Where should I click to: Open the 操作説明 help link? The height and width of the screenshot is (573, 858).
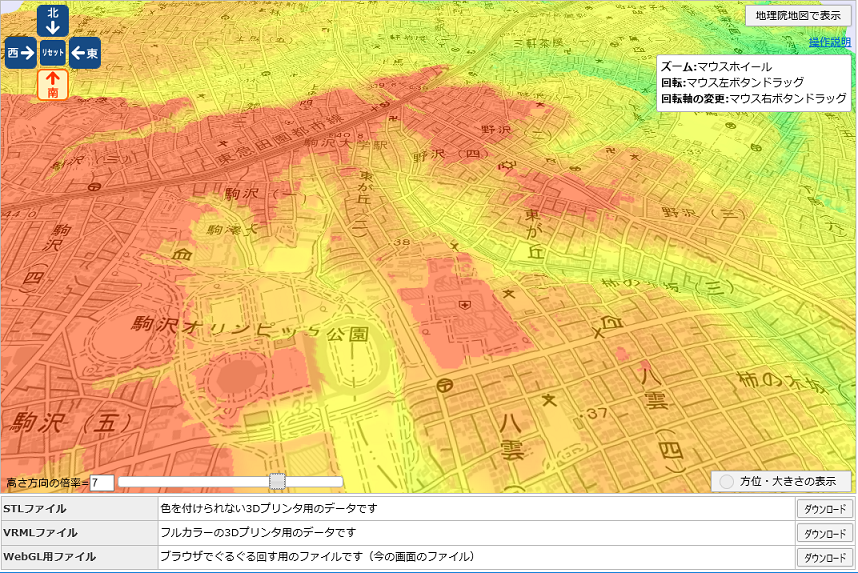coord(829,42)
